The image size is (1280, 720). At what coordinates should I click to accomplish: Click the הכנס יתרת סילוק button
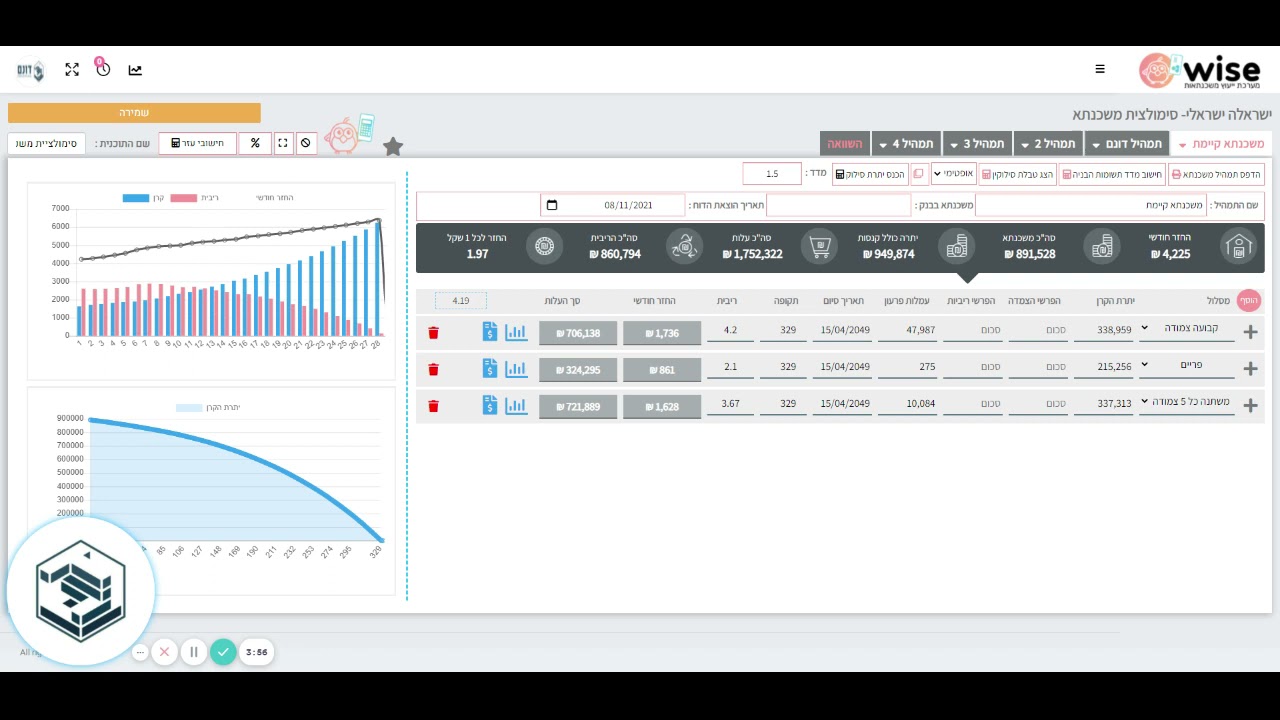(870, 174)
